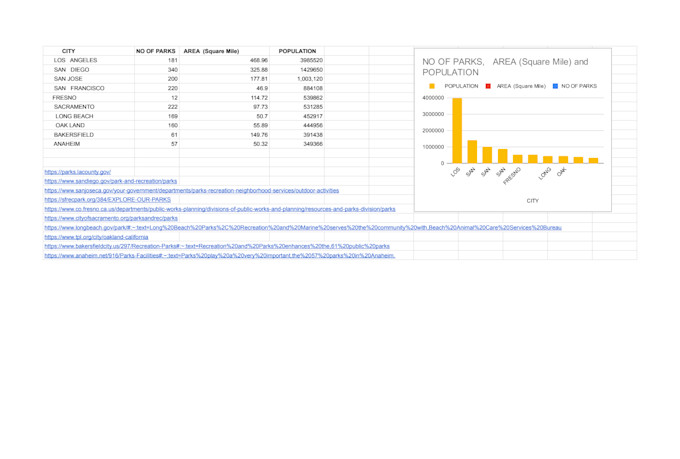Select area value 468.96 cell
Image resolution: width=680 pixels, height=459 pixels.
pyautogui.click(x=224, y=60)
